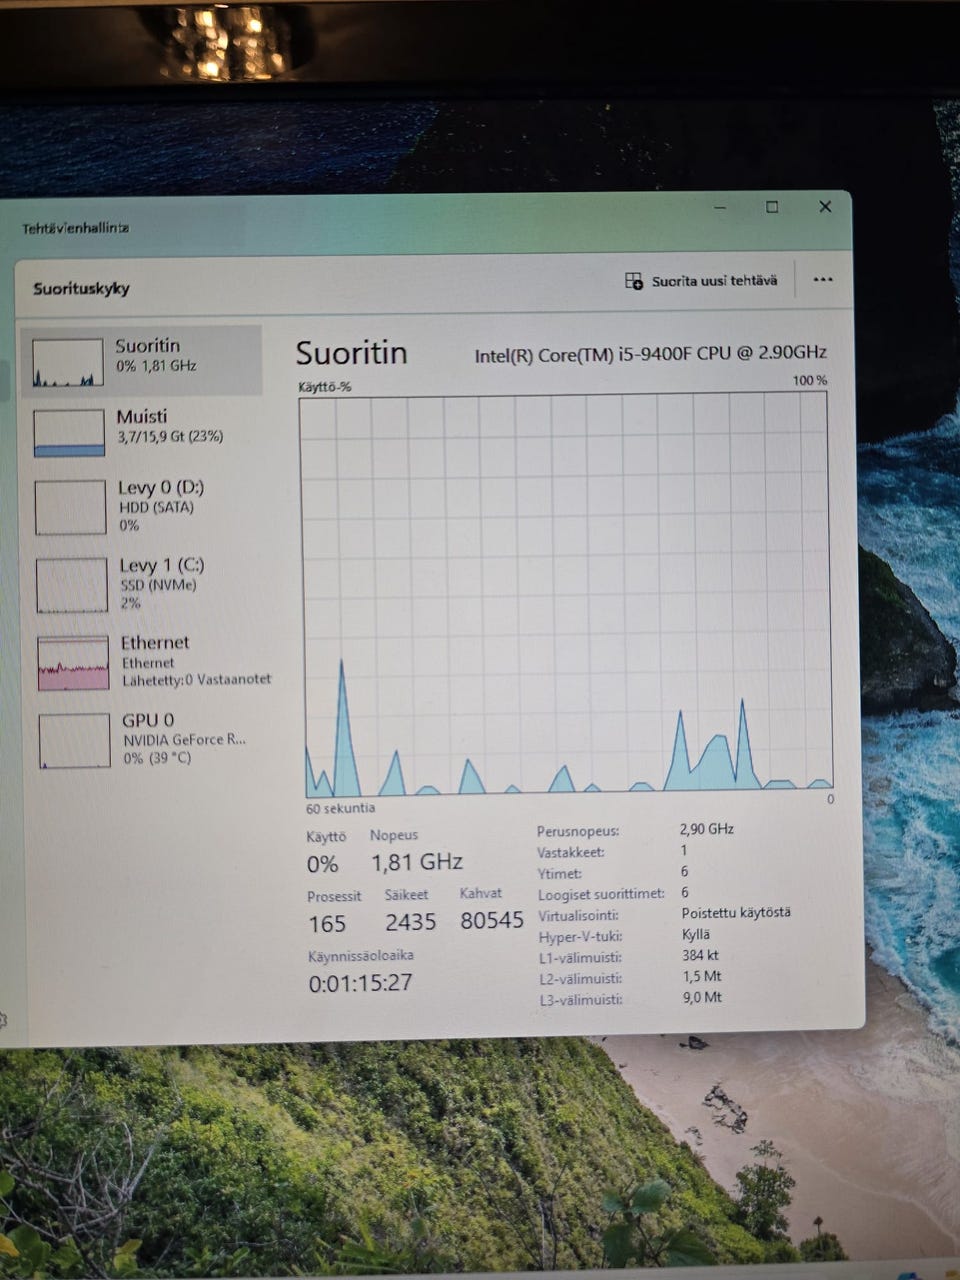
Task: Click the Säikeet value 2435
Action: tap(411, 922)
